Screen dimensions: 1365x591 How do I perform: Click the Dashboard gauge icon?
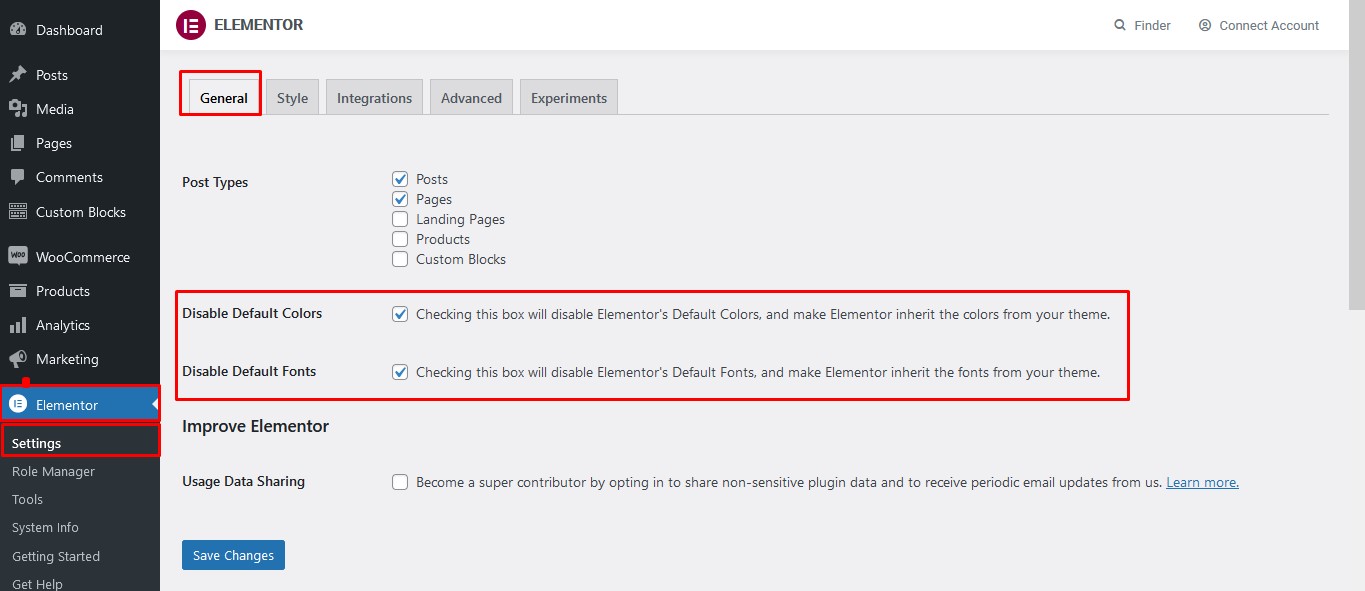click(18, 30)
